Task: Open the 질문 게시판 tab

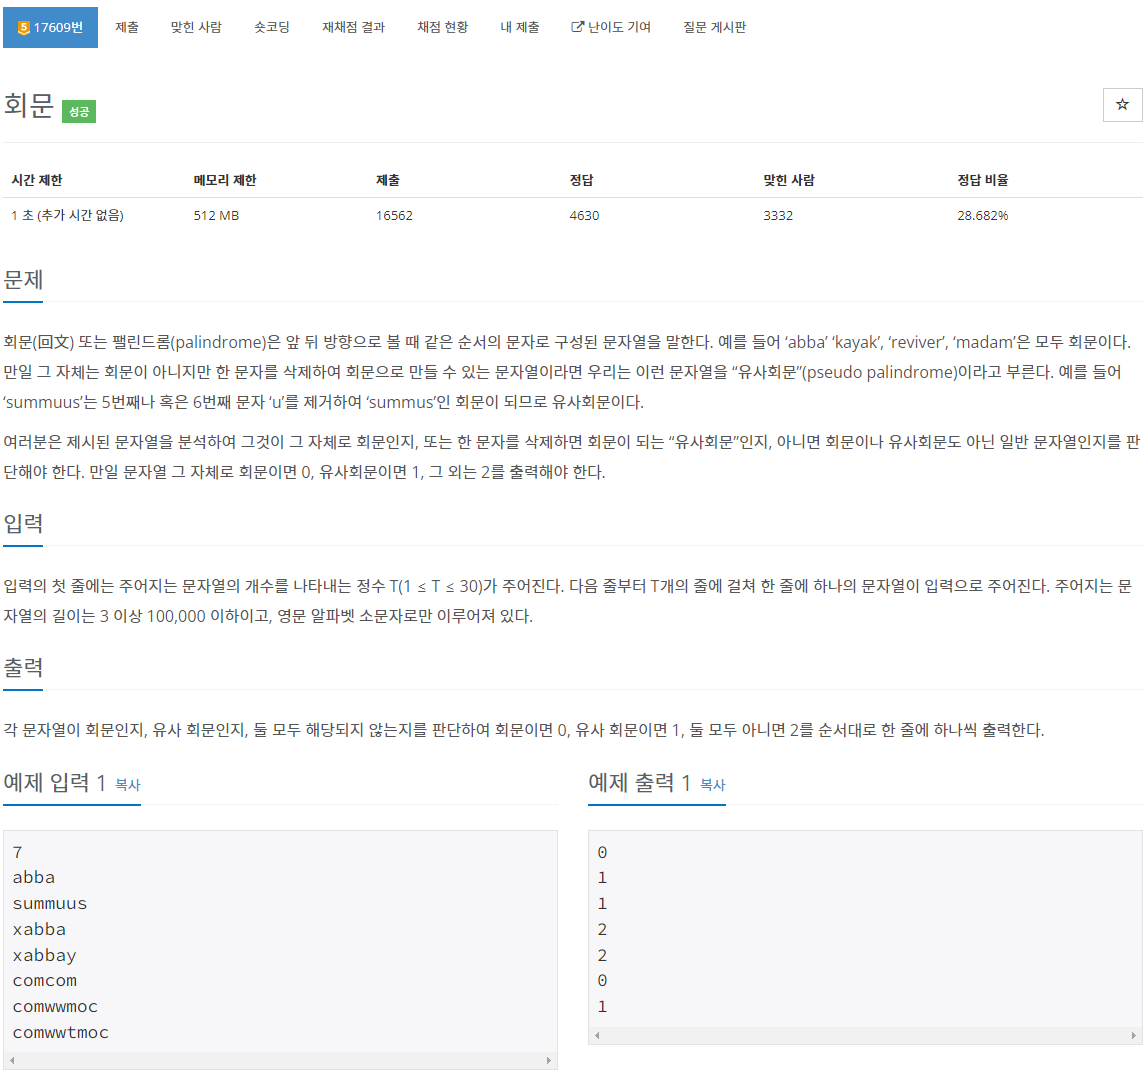Action: pyautogui.click(x=714, y=28)
